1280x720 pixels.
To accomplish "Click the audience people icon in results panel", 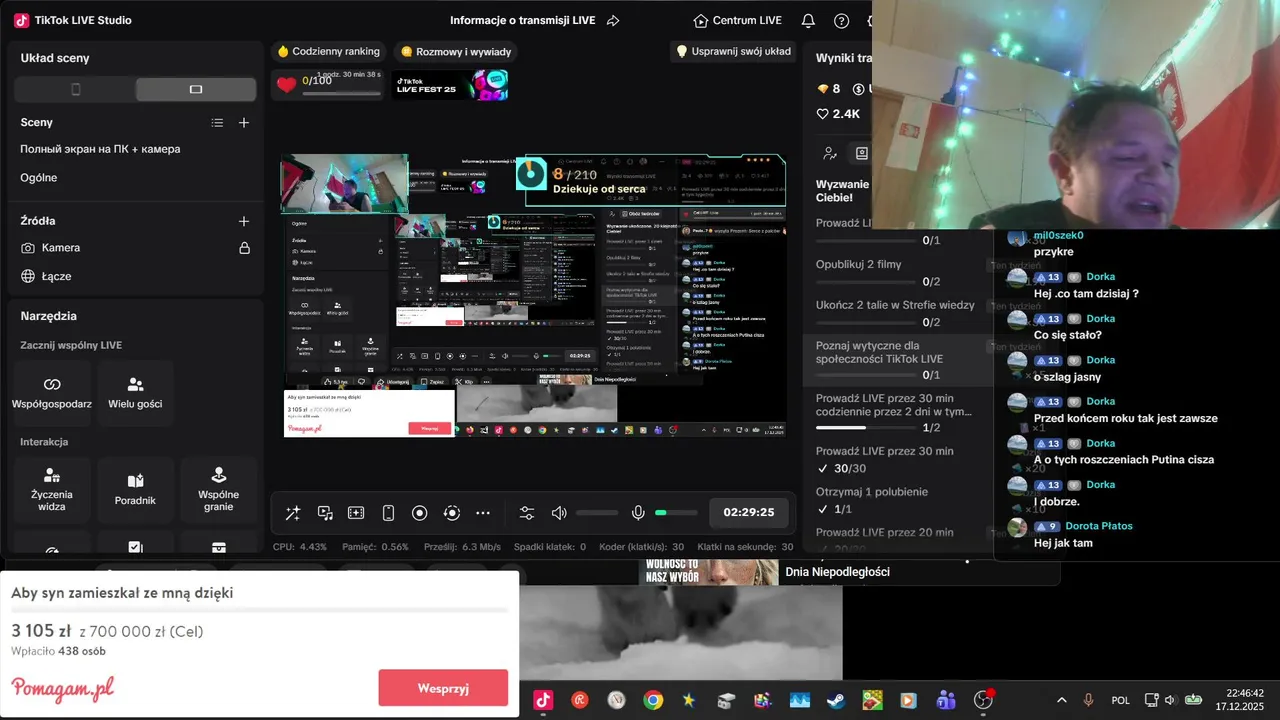I will [x=829, y=154].
